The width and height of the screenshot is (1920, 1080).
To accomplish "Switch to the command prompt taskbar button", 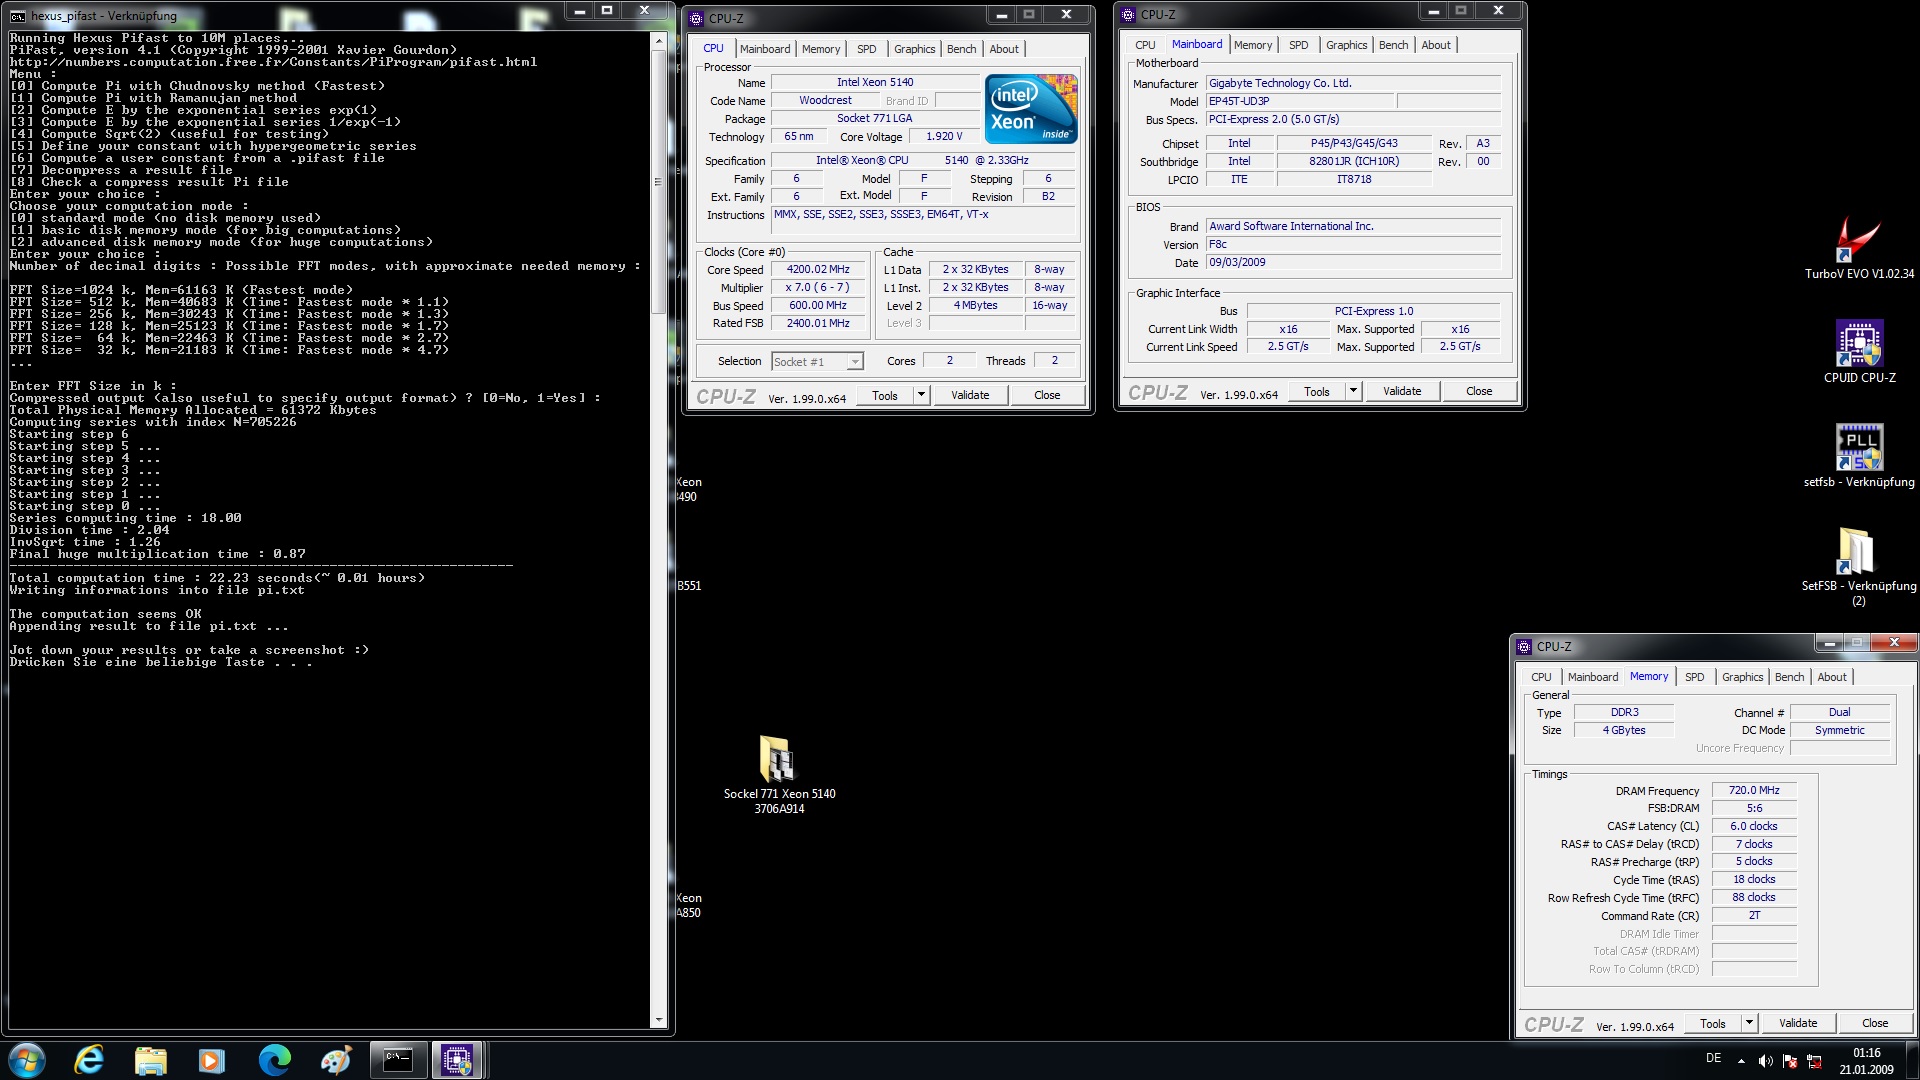I will 398,1060.
